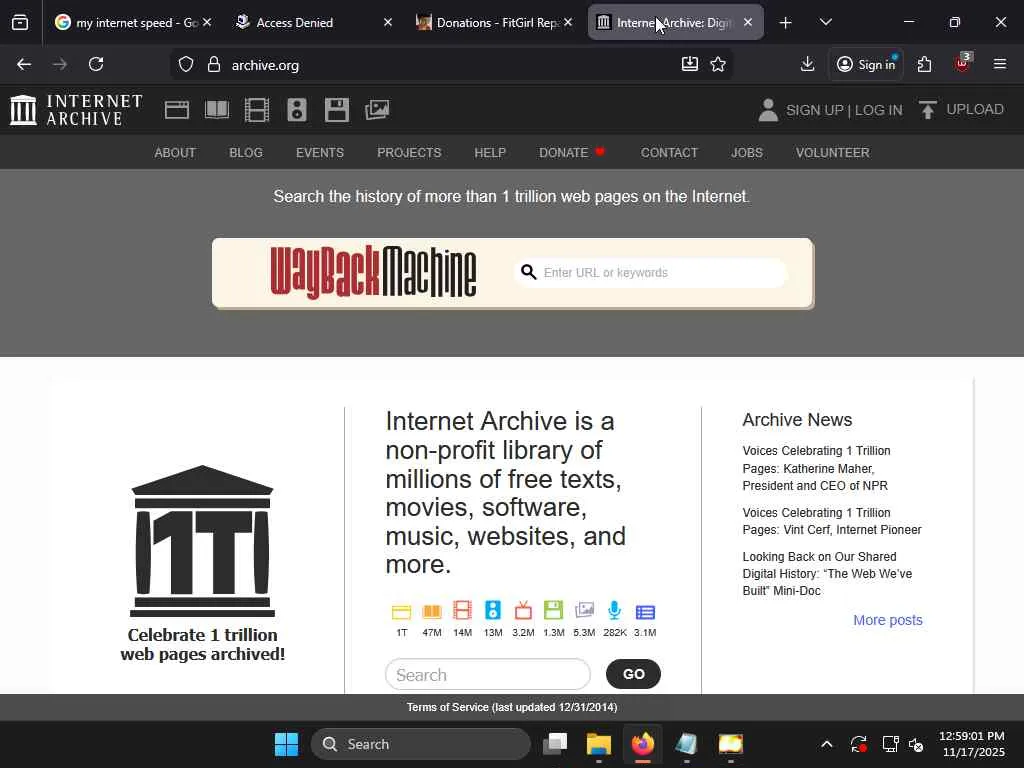Open the extensions puzzle icon
1024x768 pixels.
click(924, 64)
